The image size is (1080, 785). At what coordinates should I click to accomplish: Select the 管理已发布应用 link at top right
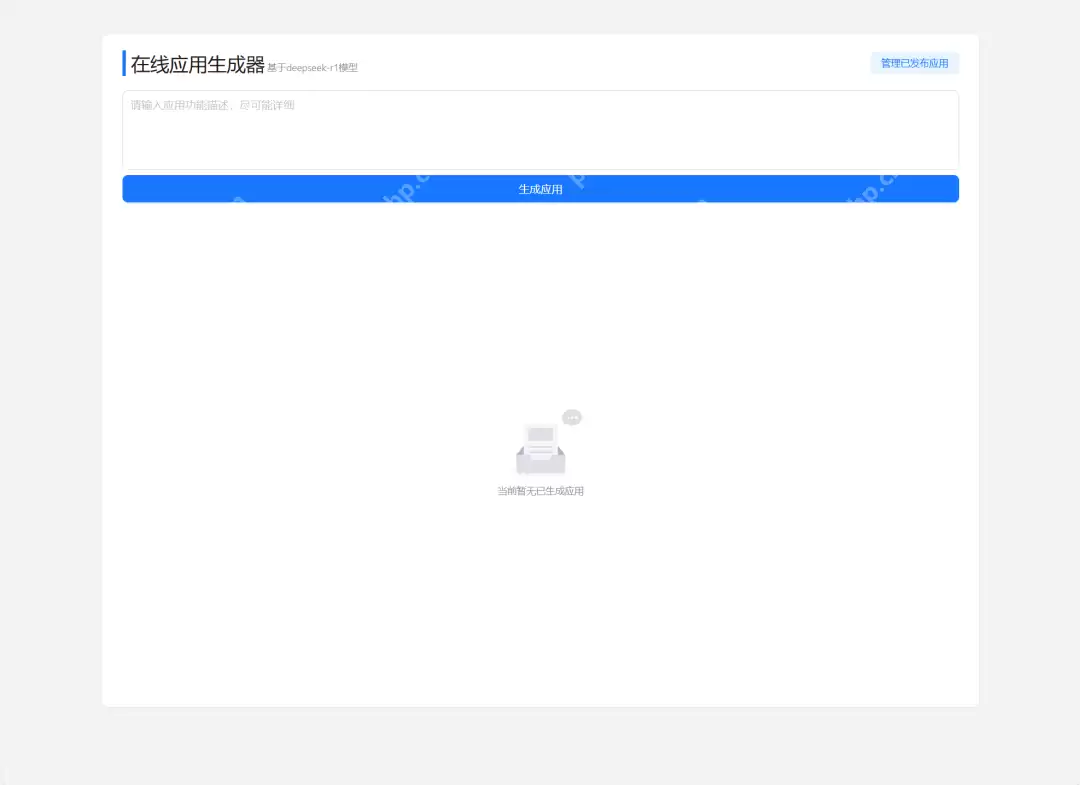pyautogui.click(x=914, y=62)
